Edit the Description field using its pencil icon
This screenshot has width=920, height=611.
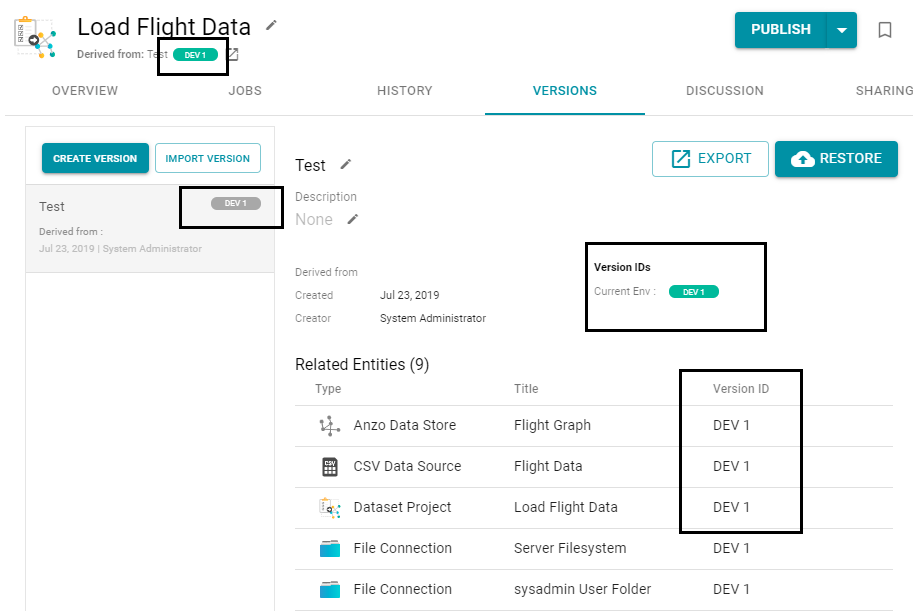[352, 219]
